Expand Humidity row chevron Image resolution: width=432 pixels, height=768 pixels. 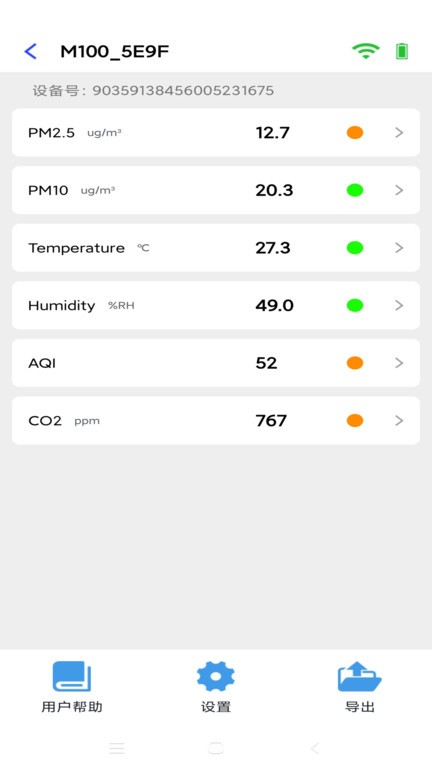399,305
